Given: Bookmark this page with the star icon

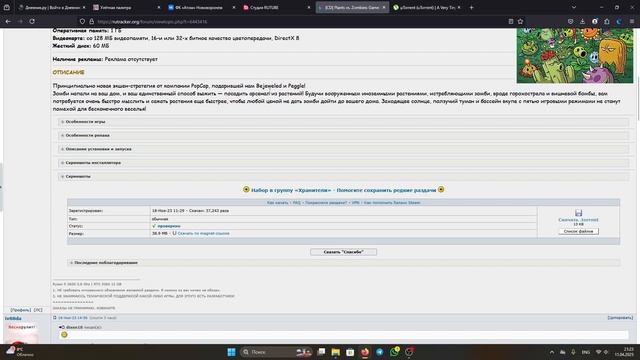Looking at the screenshot, I should point(520,21).
